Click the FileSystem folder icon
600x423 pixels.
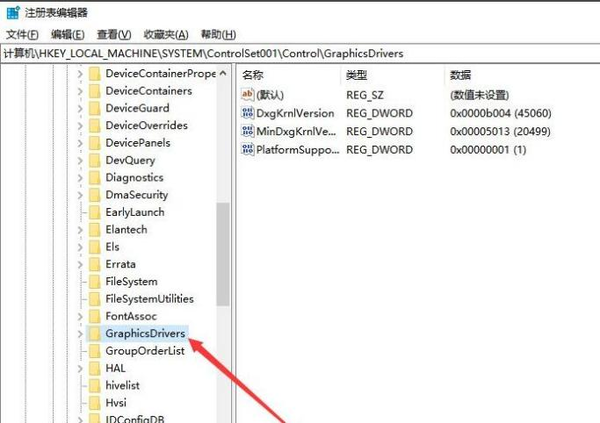[95, 282]
